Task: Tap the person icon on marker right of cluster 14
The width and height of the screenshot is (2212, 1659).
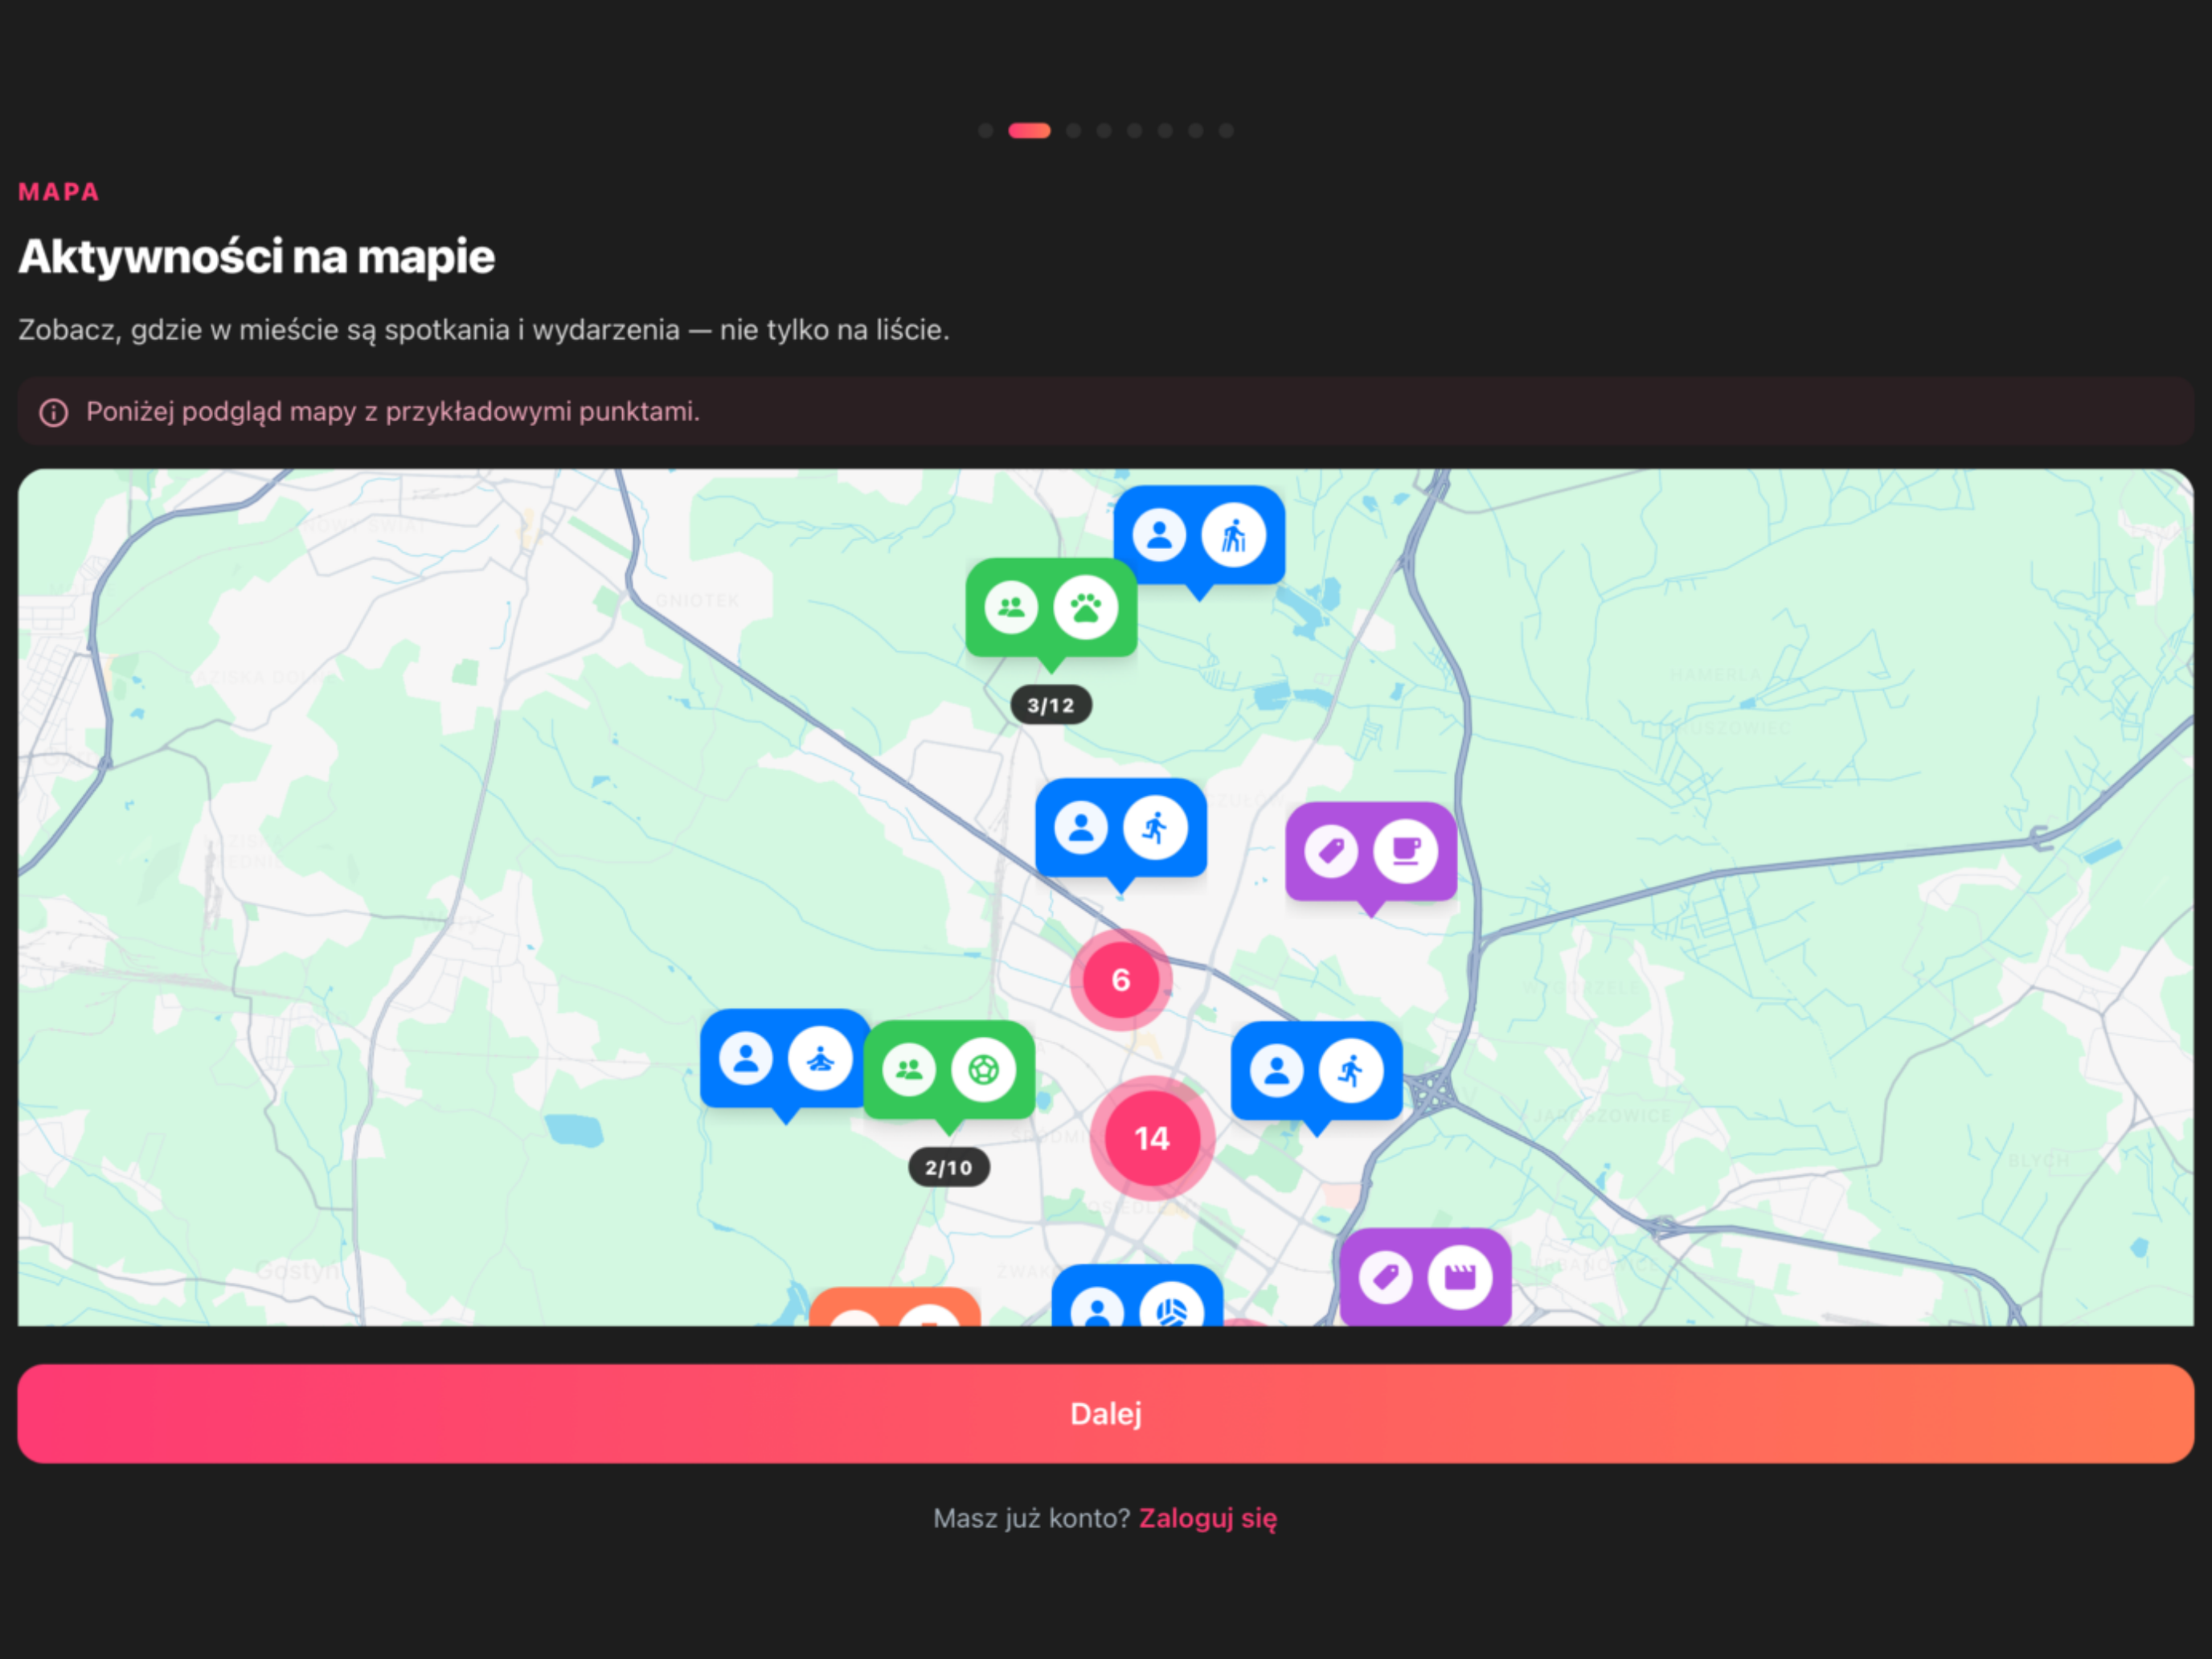Action: pyautogui.click(x=1277, y=1071)
